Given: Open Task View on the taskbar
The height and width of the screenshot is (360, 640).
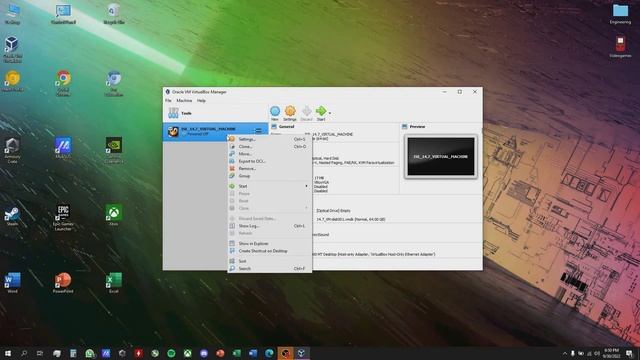Looking at the screenshot, I should (40, 353).
